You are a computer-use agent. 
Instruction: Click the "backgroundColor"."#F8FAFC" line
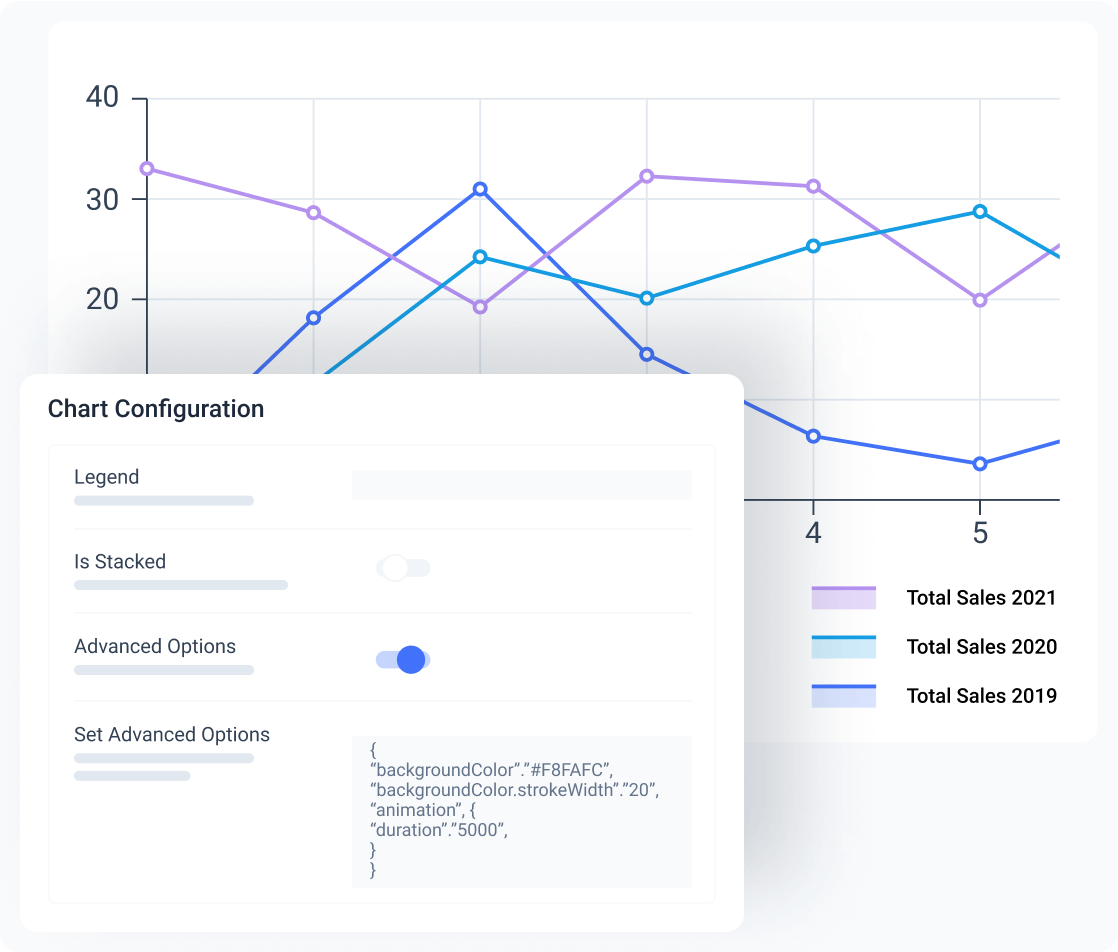point(491,770)
